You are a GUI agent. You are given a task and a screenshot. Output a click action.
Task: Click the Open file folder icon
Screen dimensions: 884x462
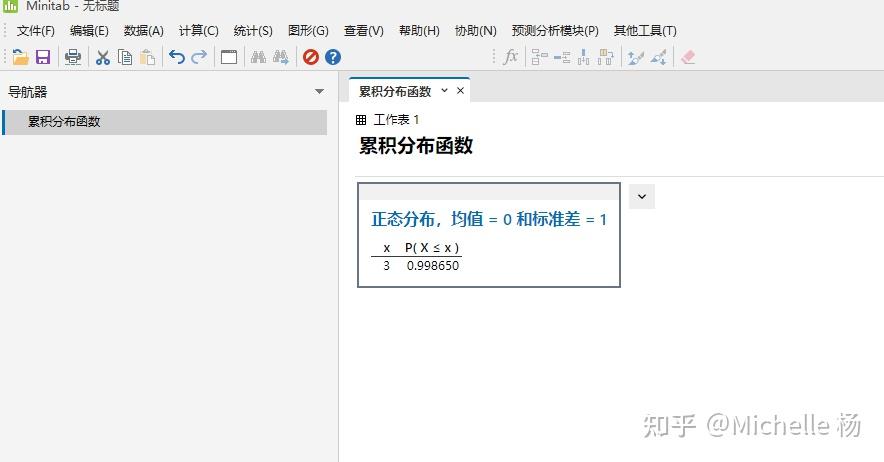tap(20, 57)
